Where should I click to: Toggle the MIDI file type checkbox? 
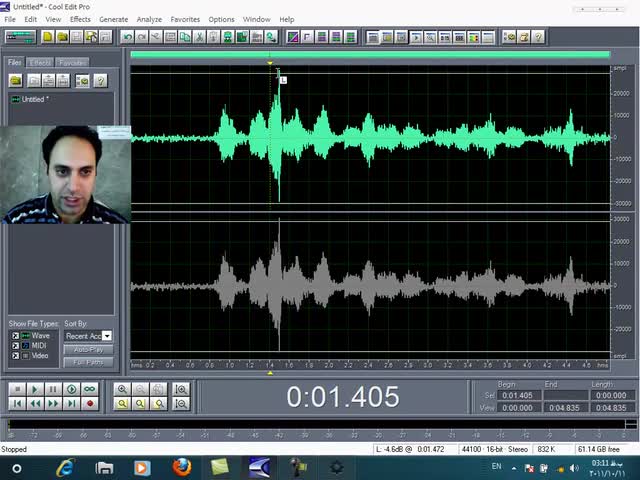16,346
